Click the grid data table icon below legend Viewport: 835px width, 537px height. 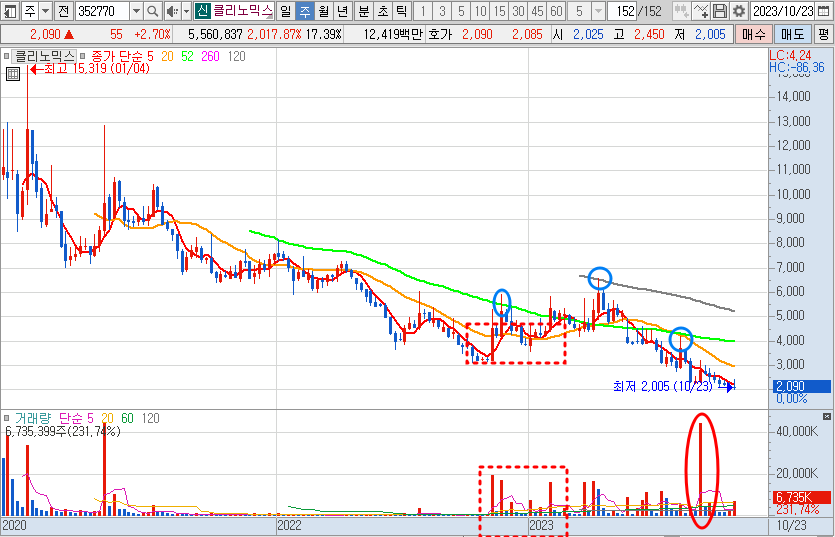coord(13,74)
